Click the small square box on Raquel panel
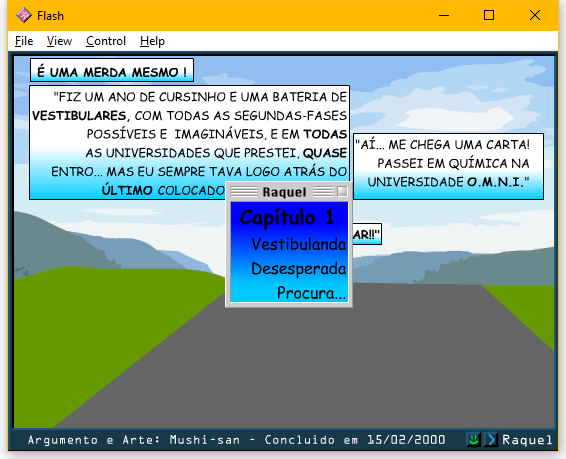The height and width of the screenshot is (459, 566). 342,191
